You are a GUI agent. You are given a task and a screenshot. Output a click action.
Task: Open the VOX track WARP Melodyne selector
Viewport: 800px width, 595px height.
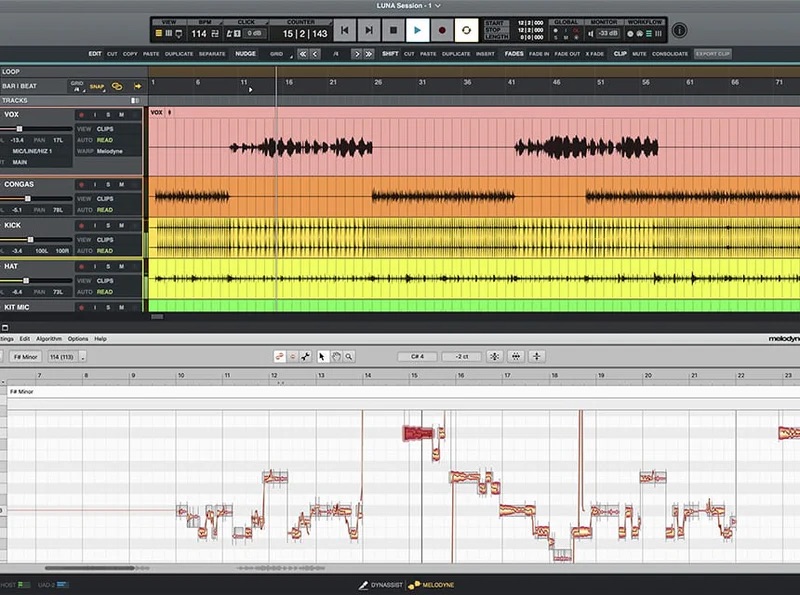click(110, 151)
